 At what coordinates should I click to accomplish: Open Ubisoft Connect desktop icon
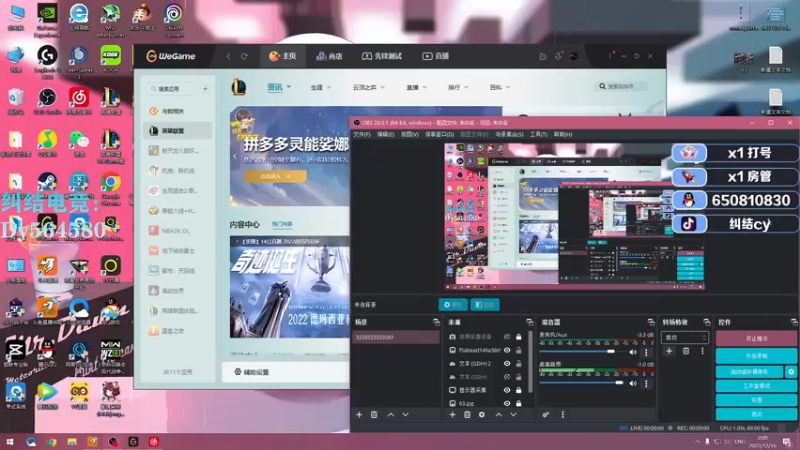(x=173, y=20)
